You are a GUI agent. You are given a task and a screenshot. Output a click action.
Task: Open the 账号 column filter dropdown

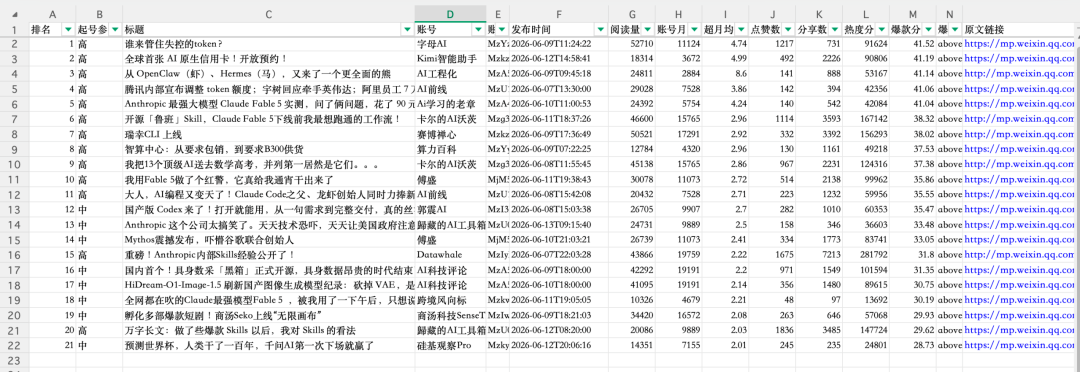(478, 30)
